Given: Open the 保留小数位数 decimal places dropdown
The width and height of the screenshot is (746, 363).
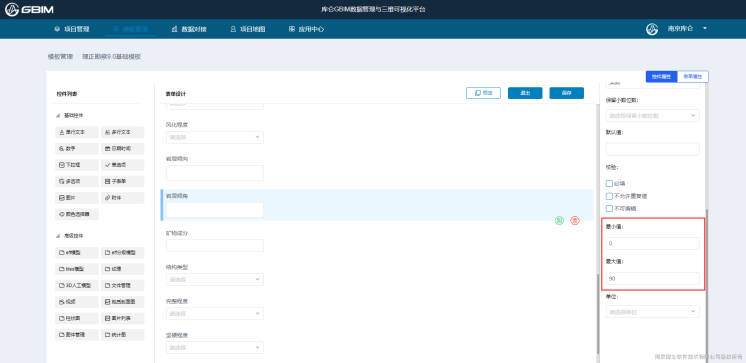Looking at the screenshot, I should [653, 116].
